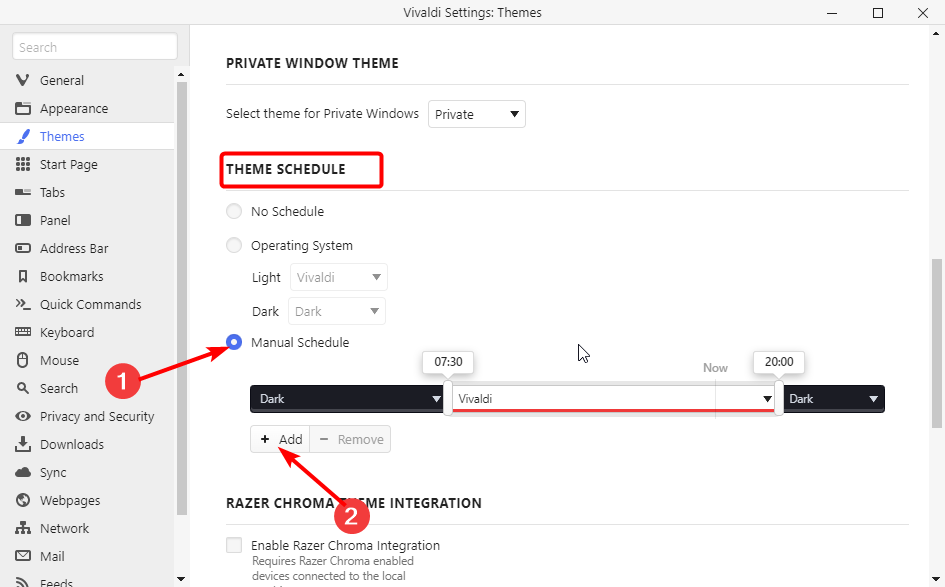
Task: Open General settings via the Vivaldi icon
Action: (23, 80)
